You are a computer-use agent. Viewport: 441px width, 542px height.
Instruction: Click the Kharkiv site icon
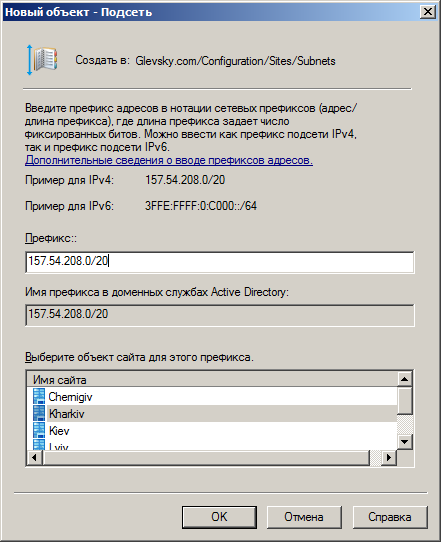[x=39, y=413]
